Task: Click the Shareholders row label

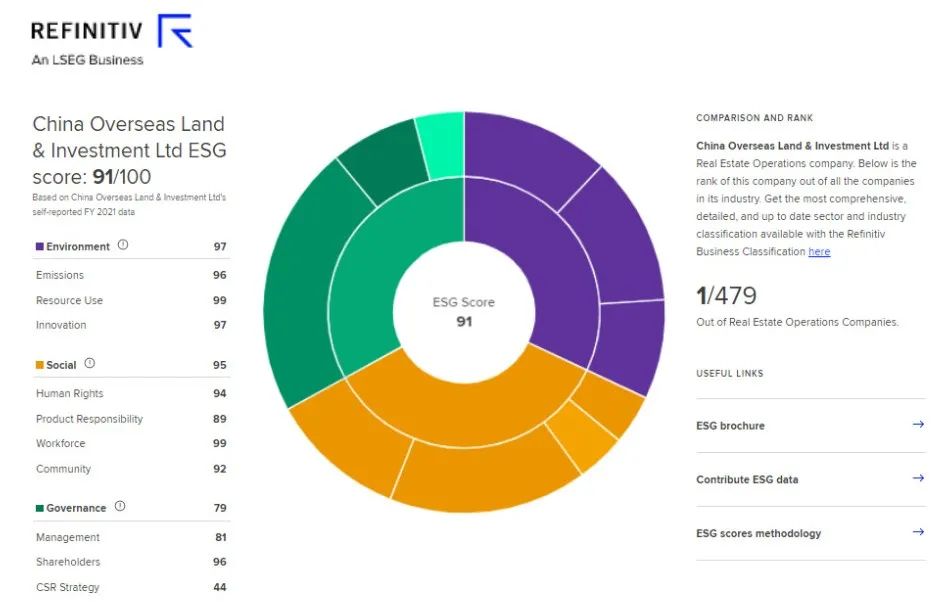Action: (68, 562)
